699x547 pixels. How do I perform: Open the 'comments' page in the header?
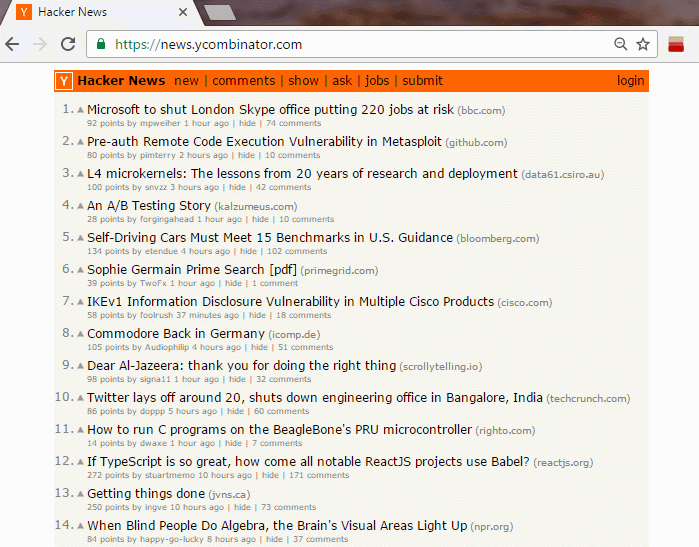[244, 81]
